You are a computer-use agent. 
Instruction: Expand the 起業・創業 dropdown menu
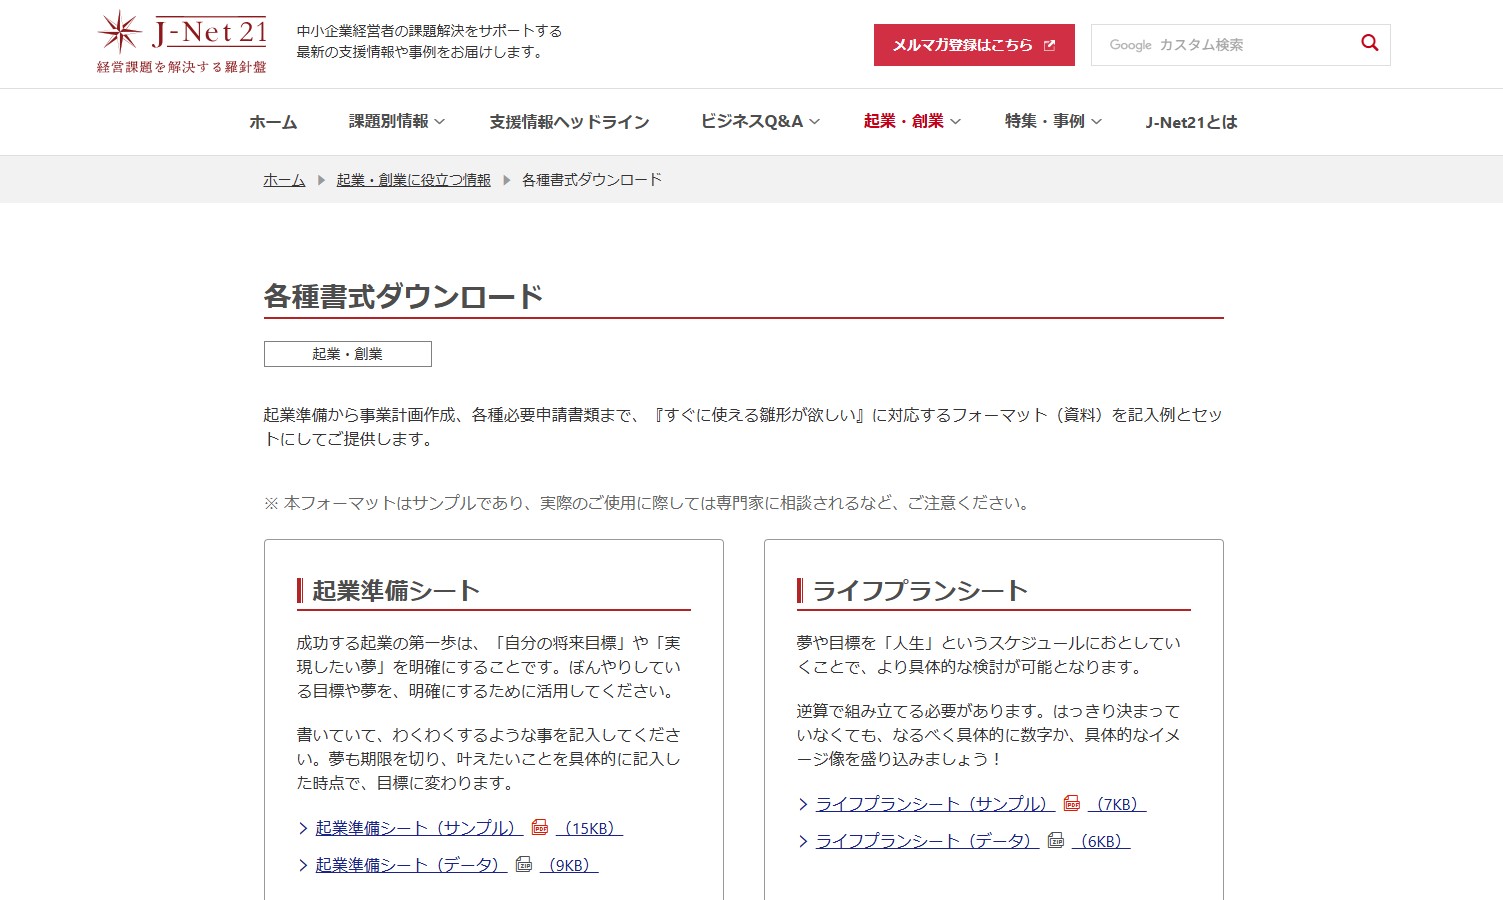911,121
